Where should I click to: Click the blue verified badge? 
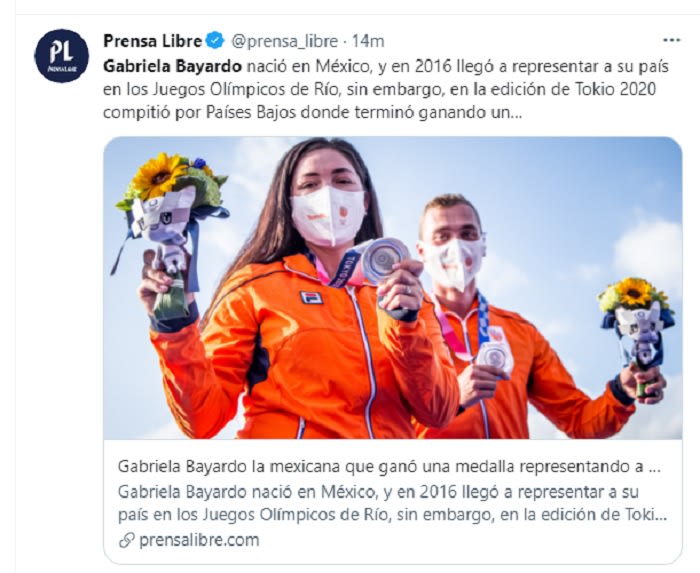[216, 41]
